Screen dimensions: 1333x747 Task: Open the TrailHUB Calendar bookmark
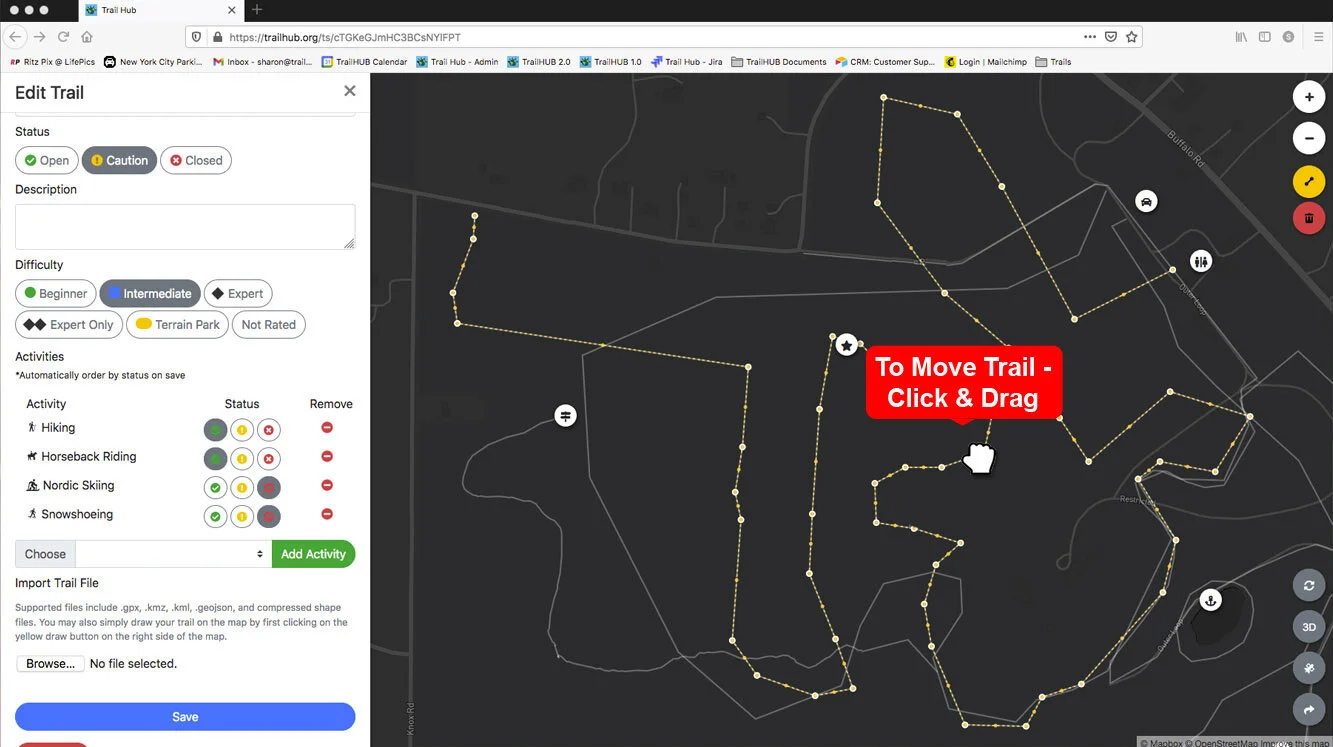364,62
